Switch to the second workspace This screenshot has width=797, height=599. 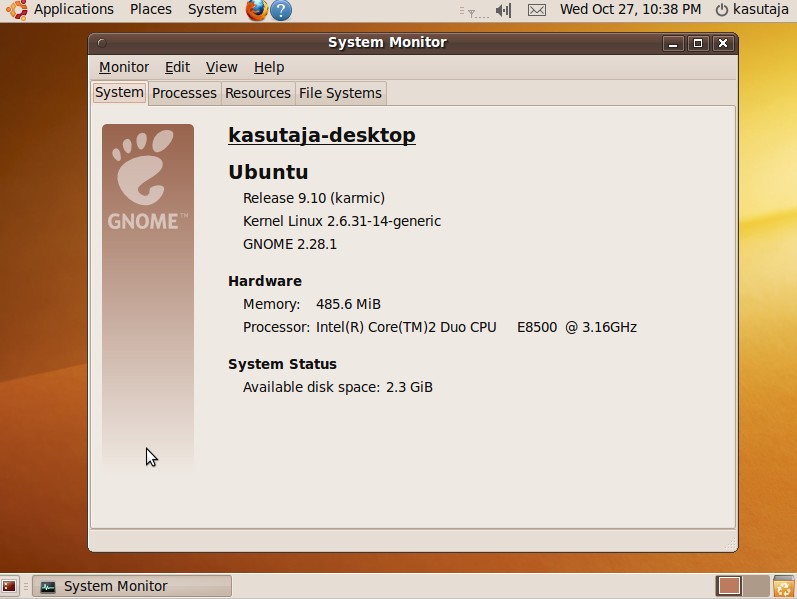click(x=756, y=586)
